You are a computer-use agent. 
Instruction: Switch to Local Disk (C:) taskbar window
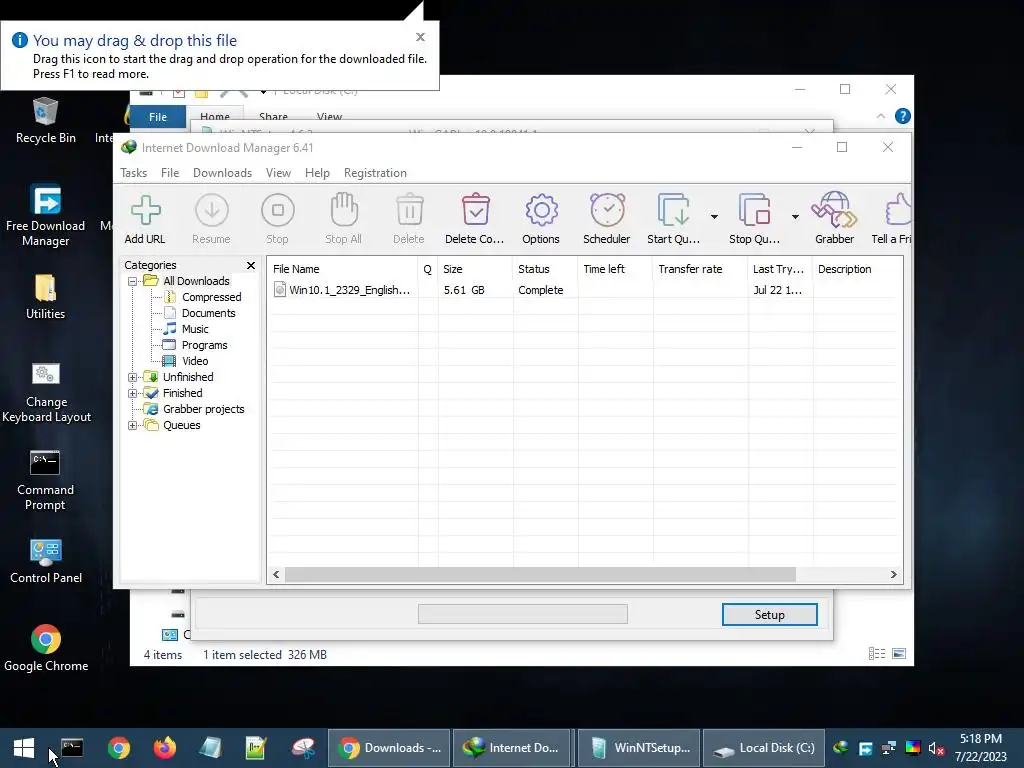(x=764, y=748)
